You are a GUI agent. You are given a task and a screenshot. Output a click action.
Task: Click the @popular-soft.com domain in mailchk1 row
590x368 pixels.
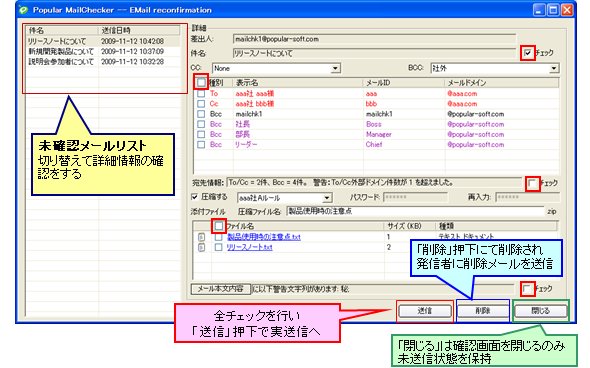coord(475,114)
